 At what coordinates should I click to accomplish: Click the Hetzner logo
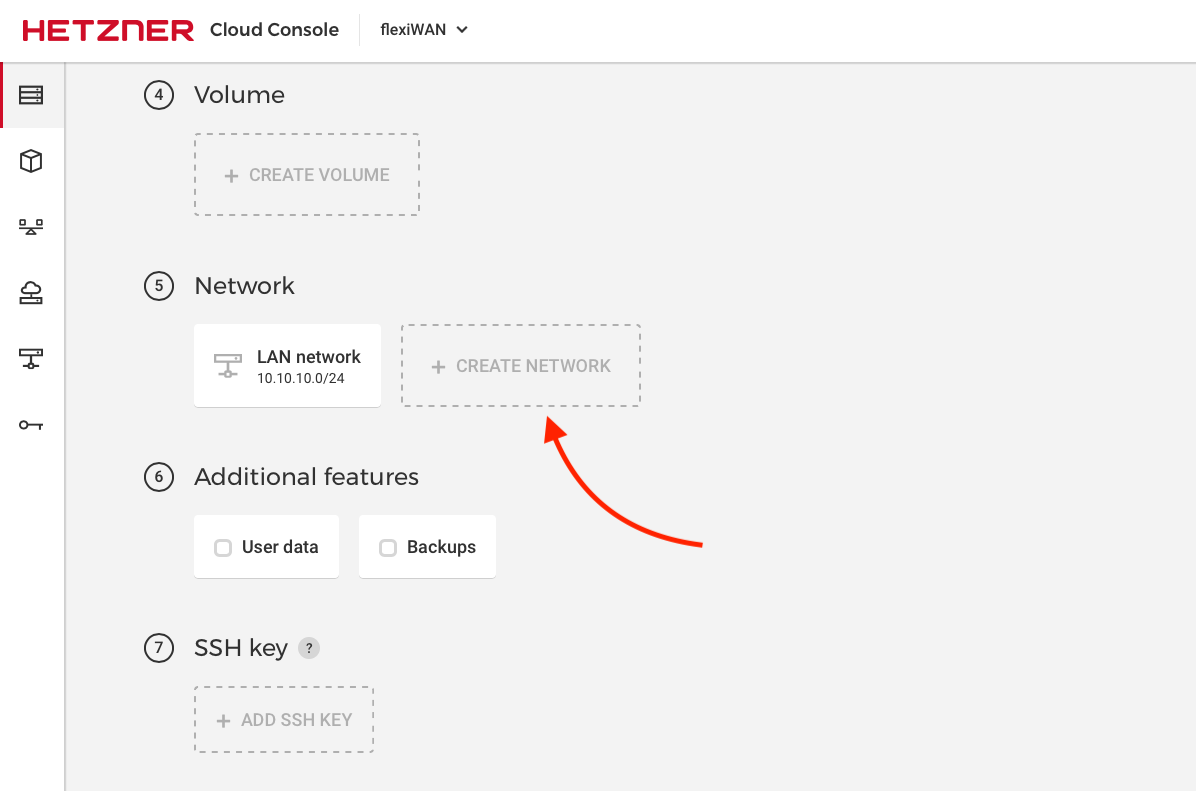108,30
